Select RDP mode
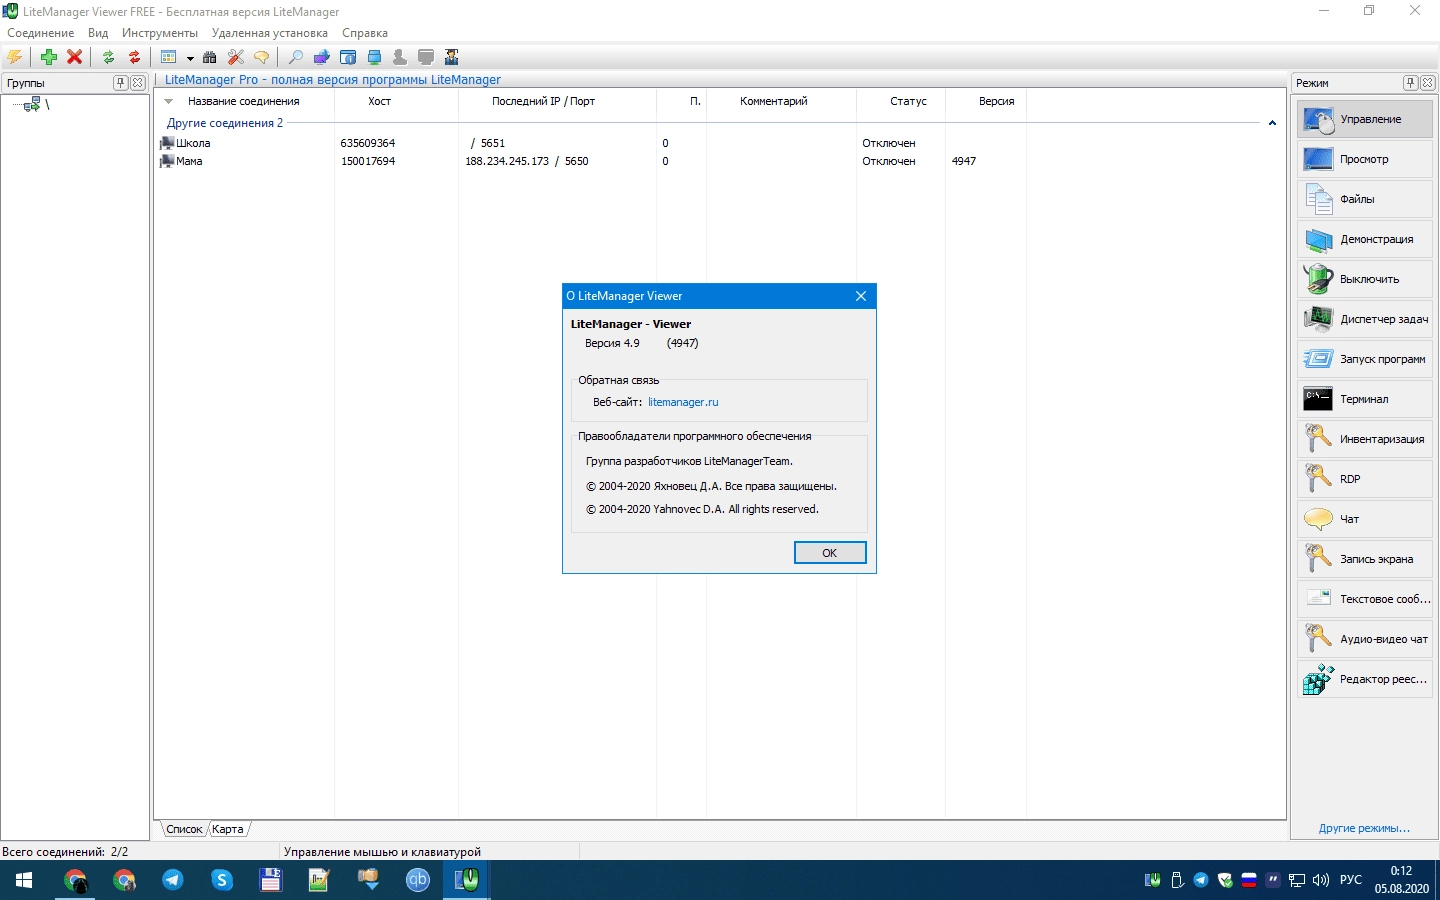 click(x=1365, y=479)
